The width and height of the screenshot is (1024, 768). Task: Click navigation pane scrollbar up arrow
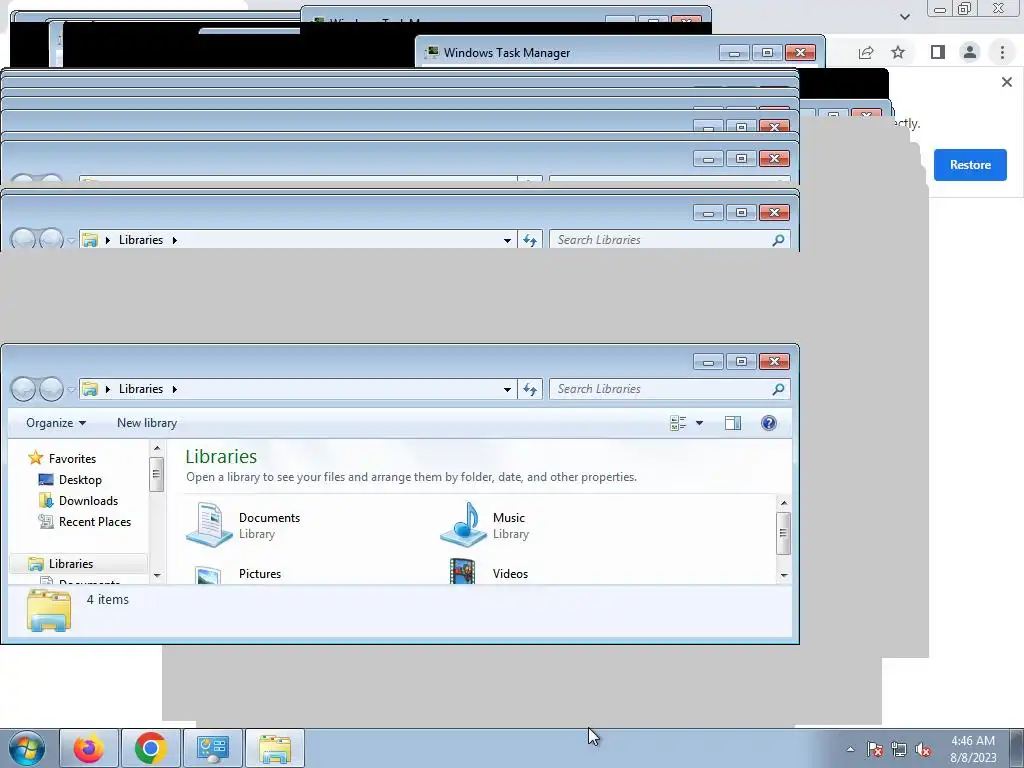click(157, 449)
